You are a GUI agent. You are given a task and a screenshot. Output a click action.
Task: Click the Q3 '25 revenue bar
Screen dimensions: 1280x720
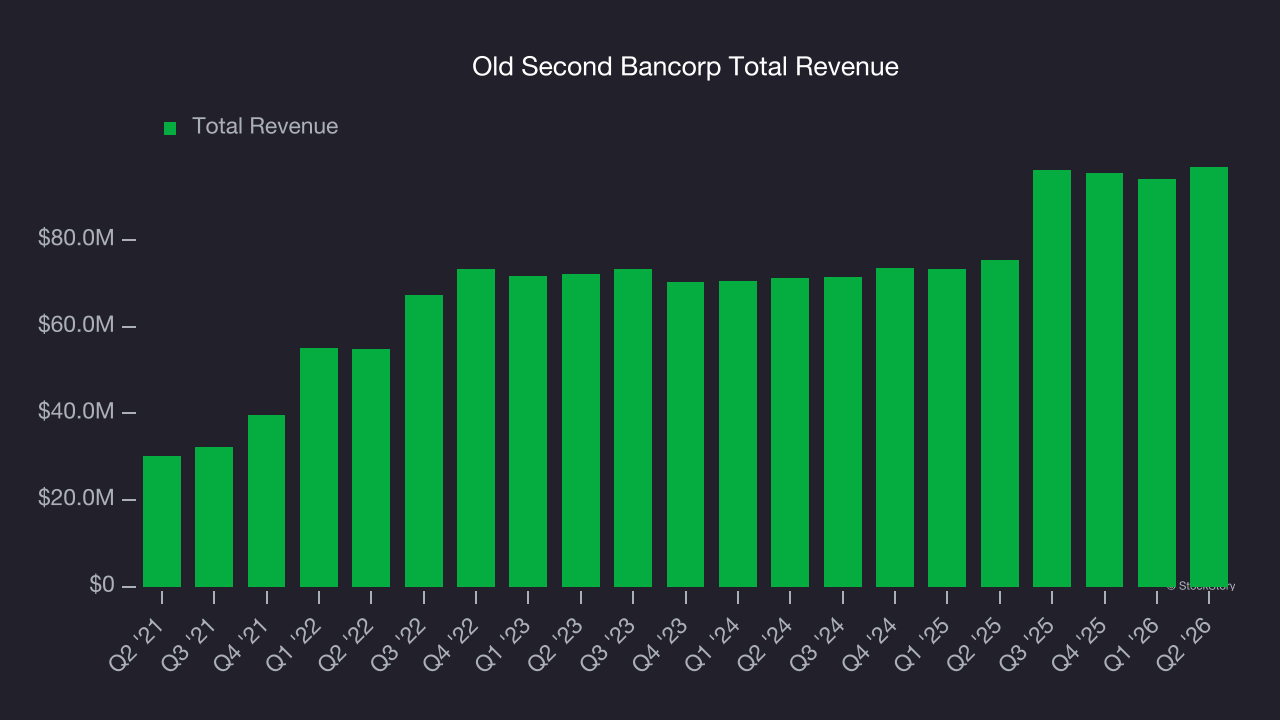click(x=1052, y=378)
